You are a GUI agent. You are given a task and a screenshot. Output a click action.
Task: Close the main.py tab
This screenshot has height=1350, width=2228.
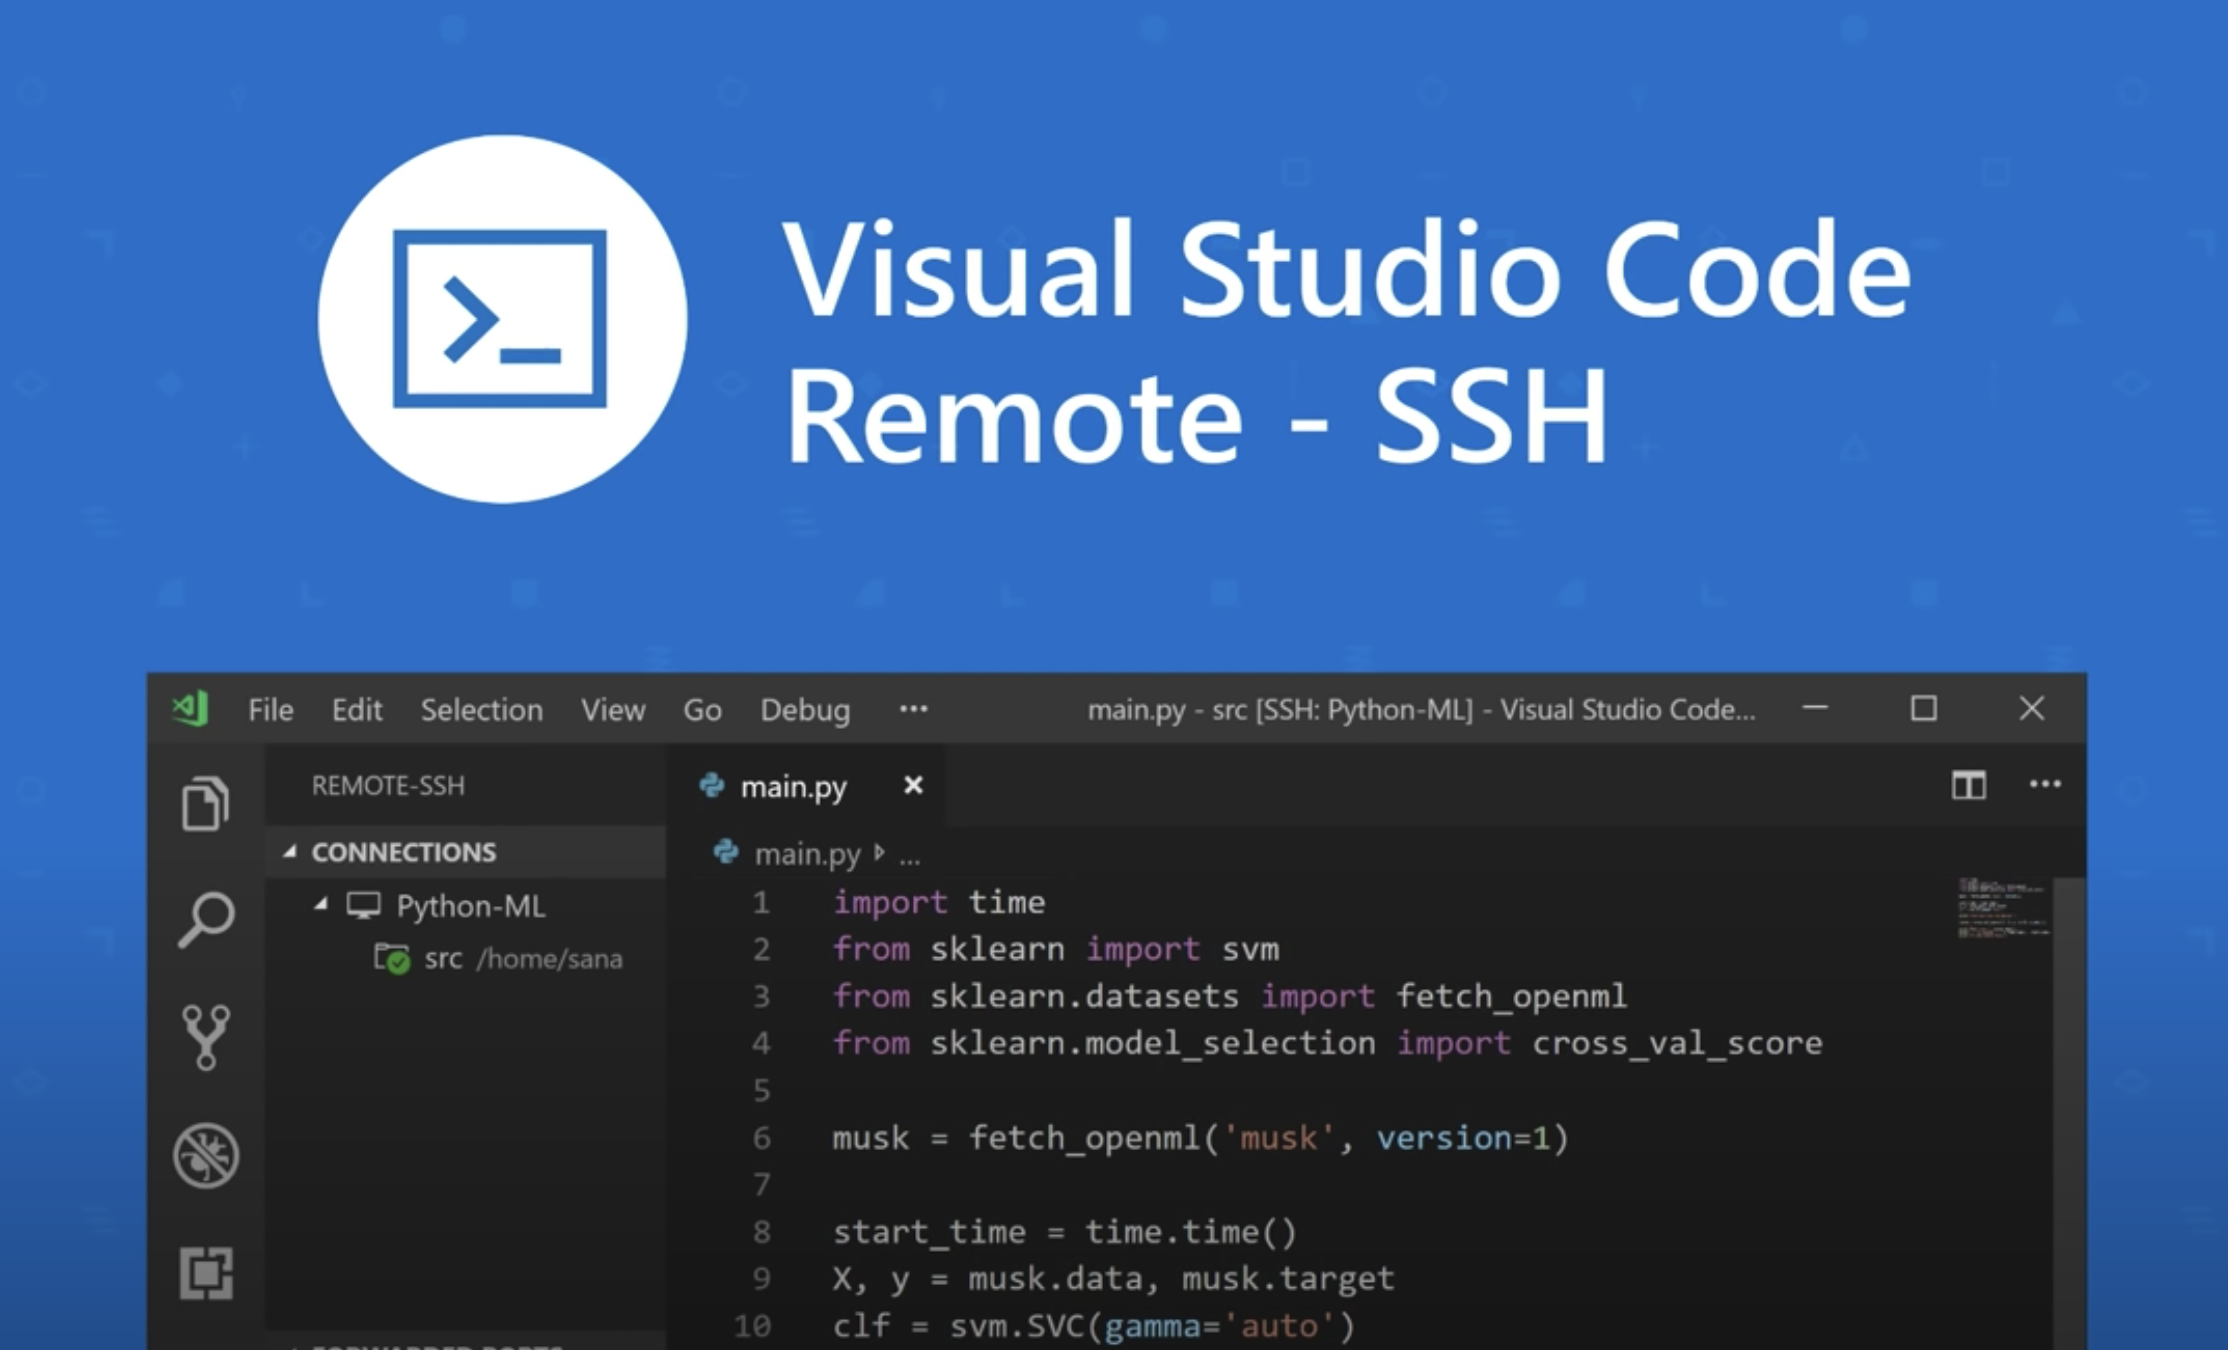(x=913, y=786)
